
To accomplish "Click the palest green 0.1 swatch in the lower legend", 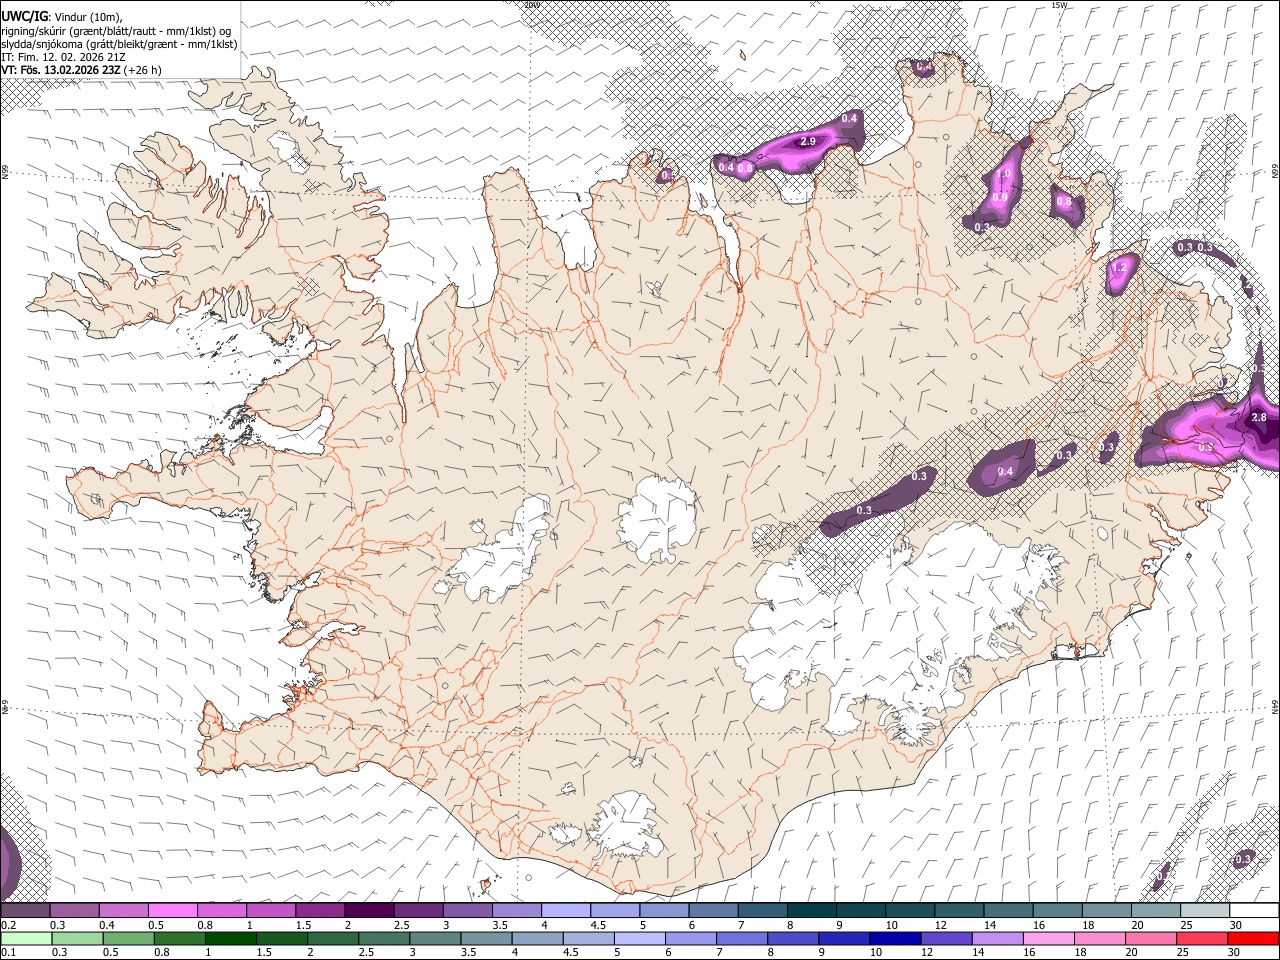I will (x=26, y=939).
